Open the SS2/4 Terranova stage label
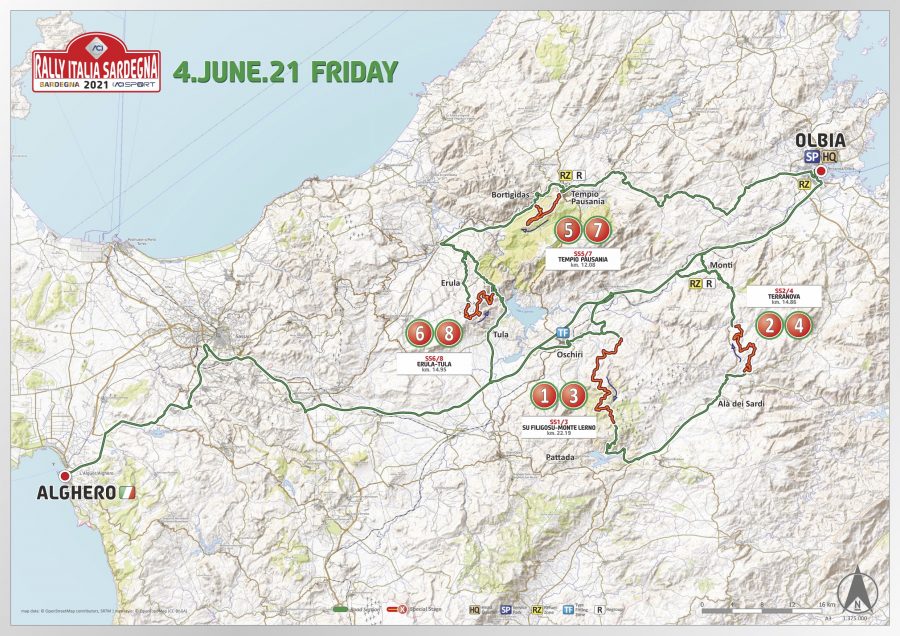 (784, 296)
